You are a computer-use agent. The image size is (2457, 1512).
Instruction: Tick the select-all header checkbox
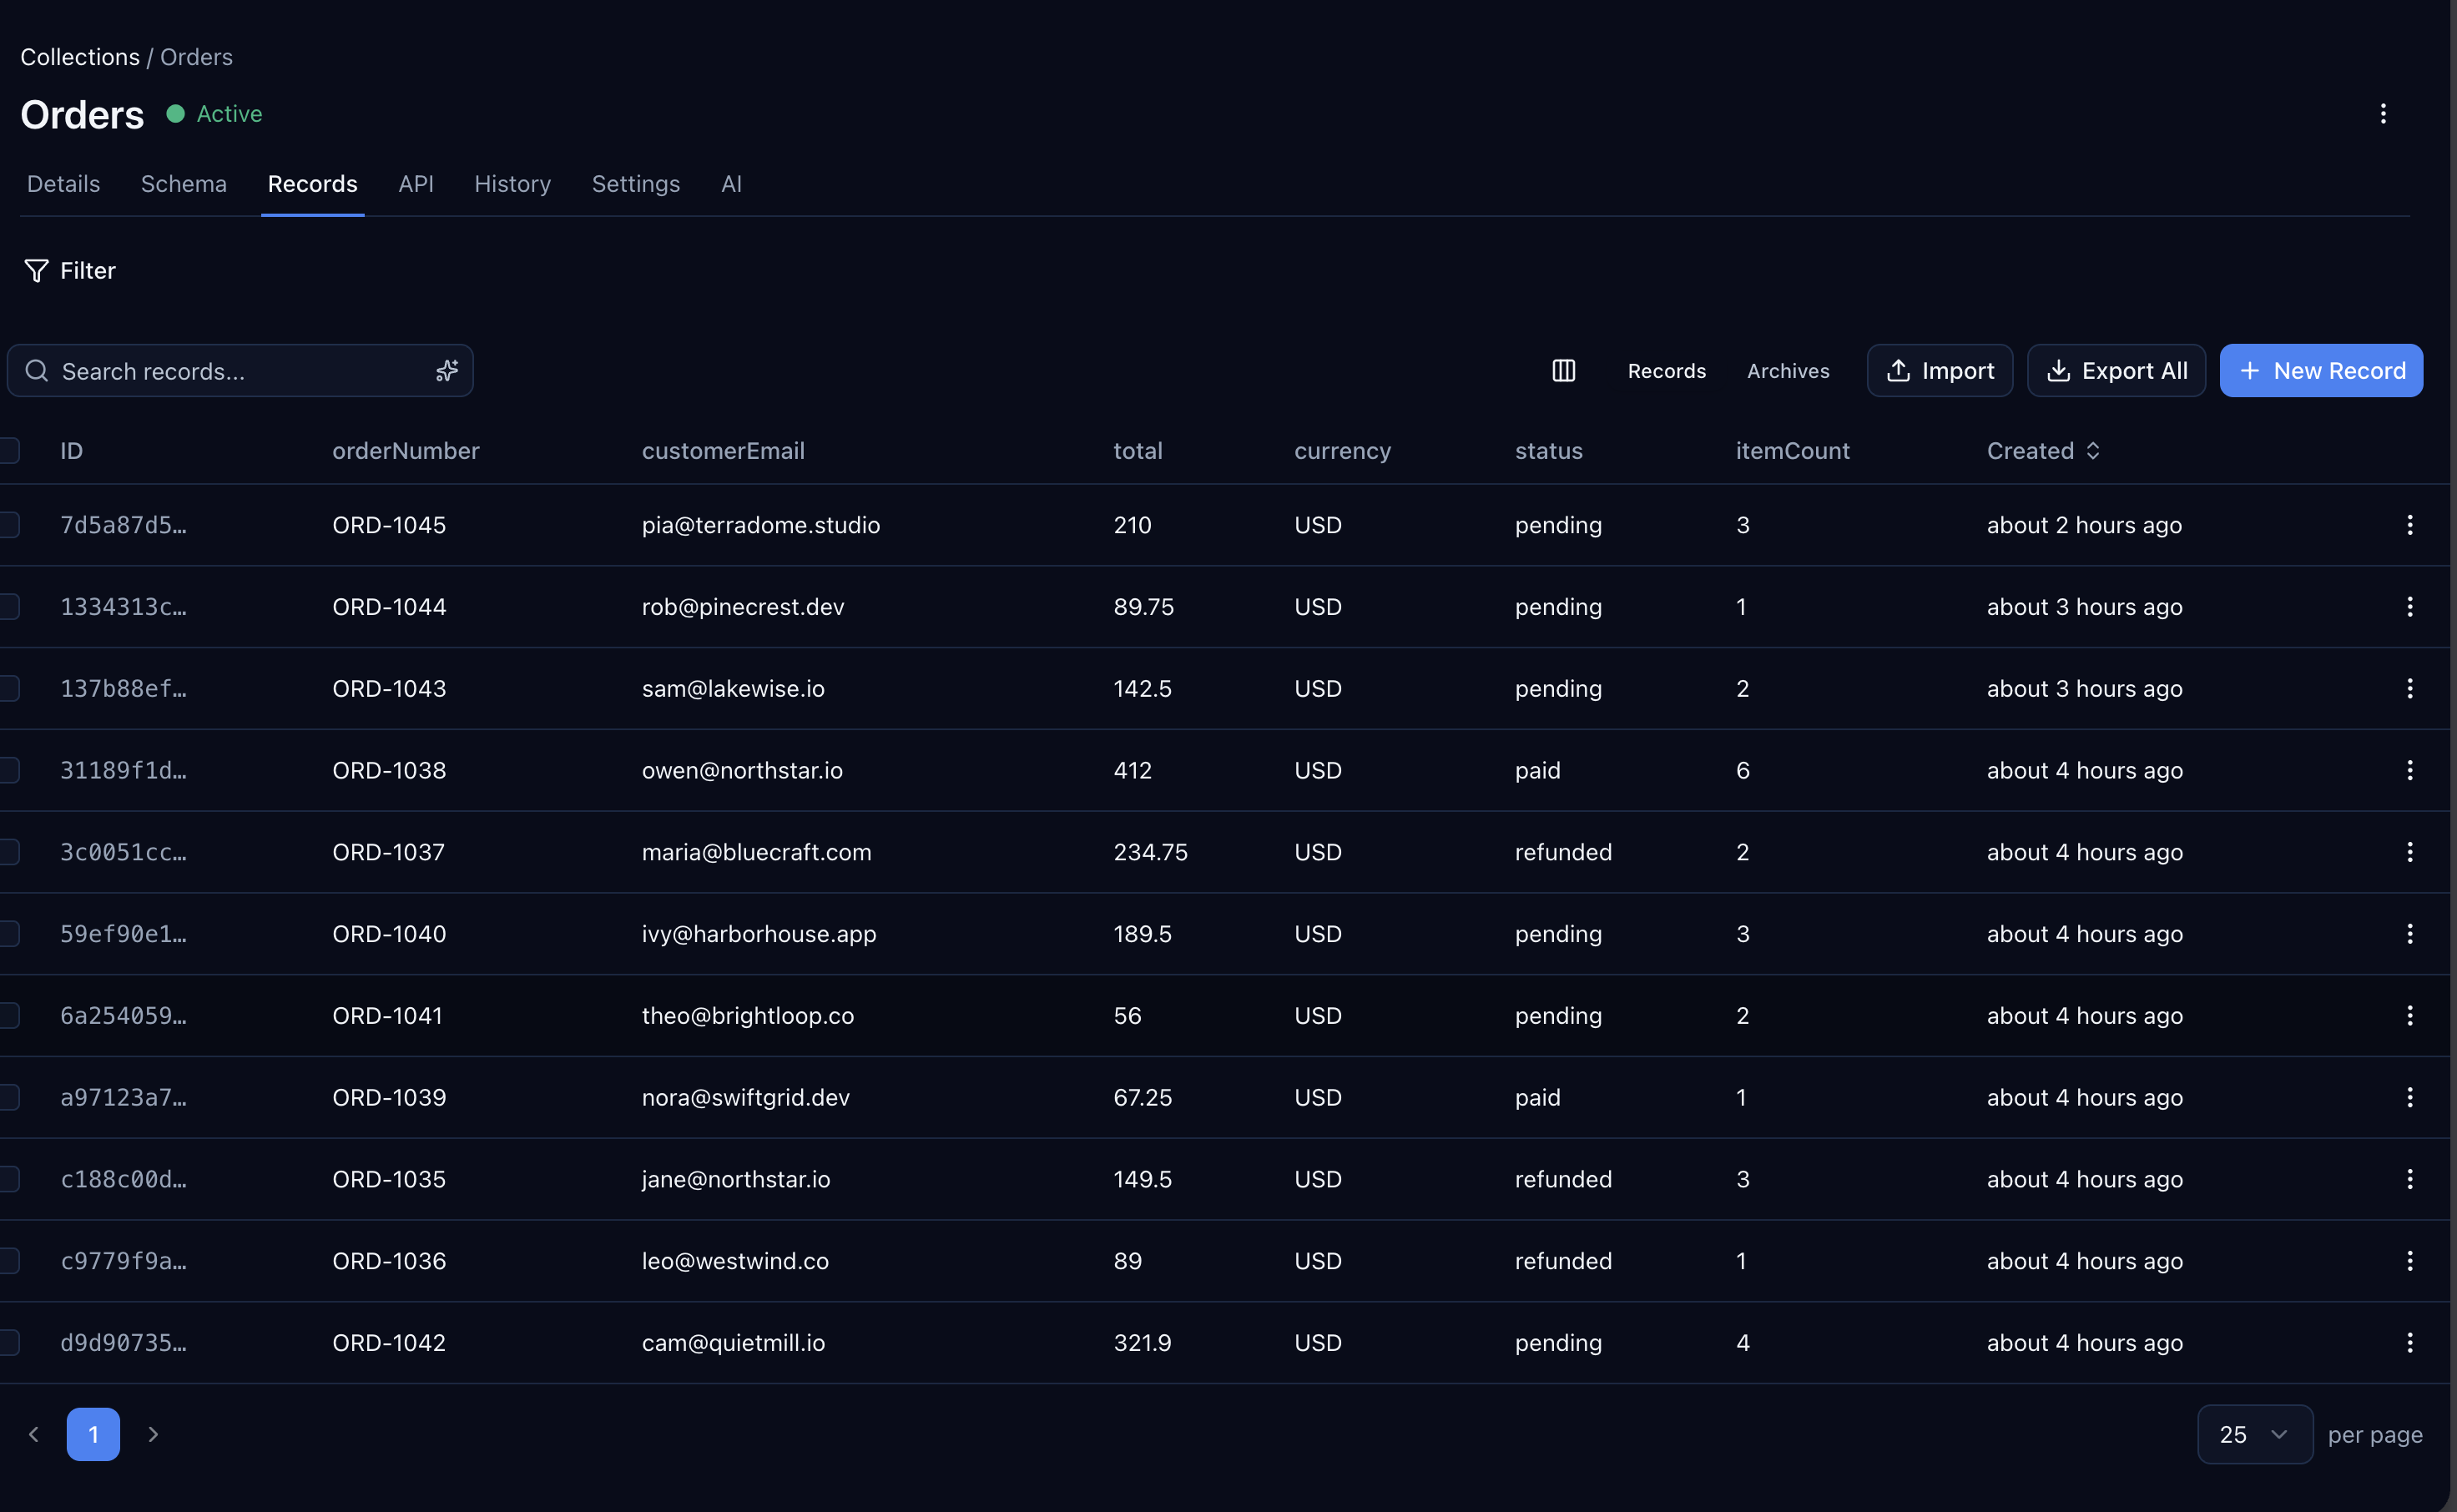pos(10,451)
